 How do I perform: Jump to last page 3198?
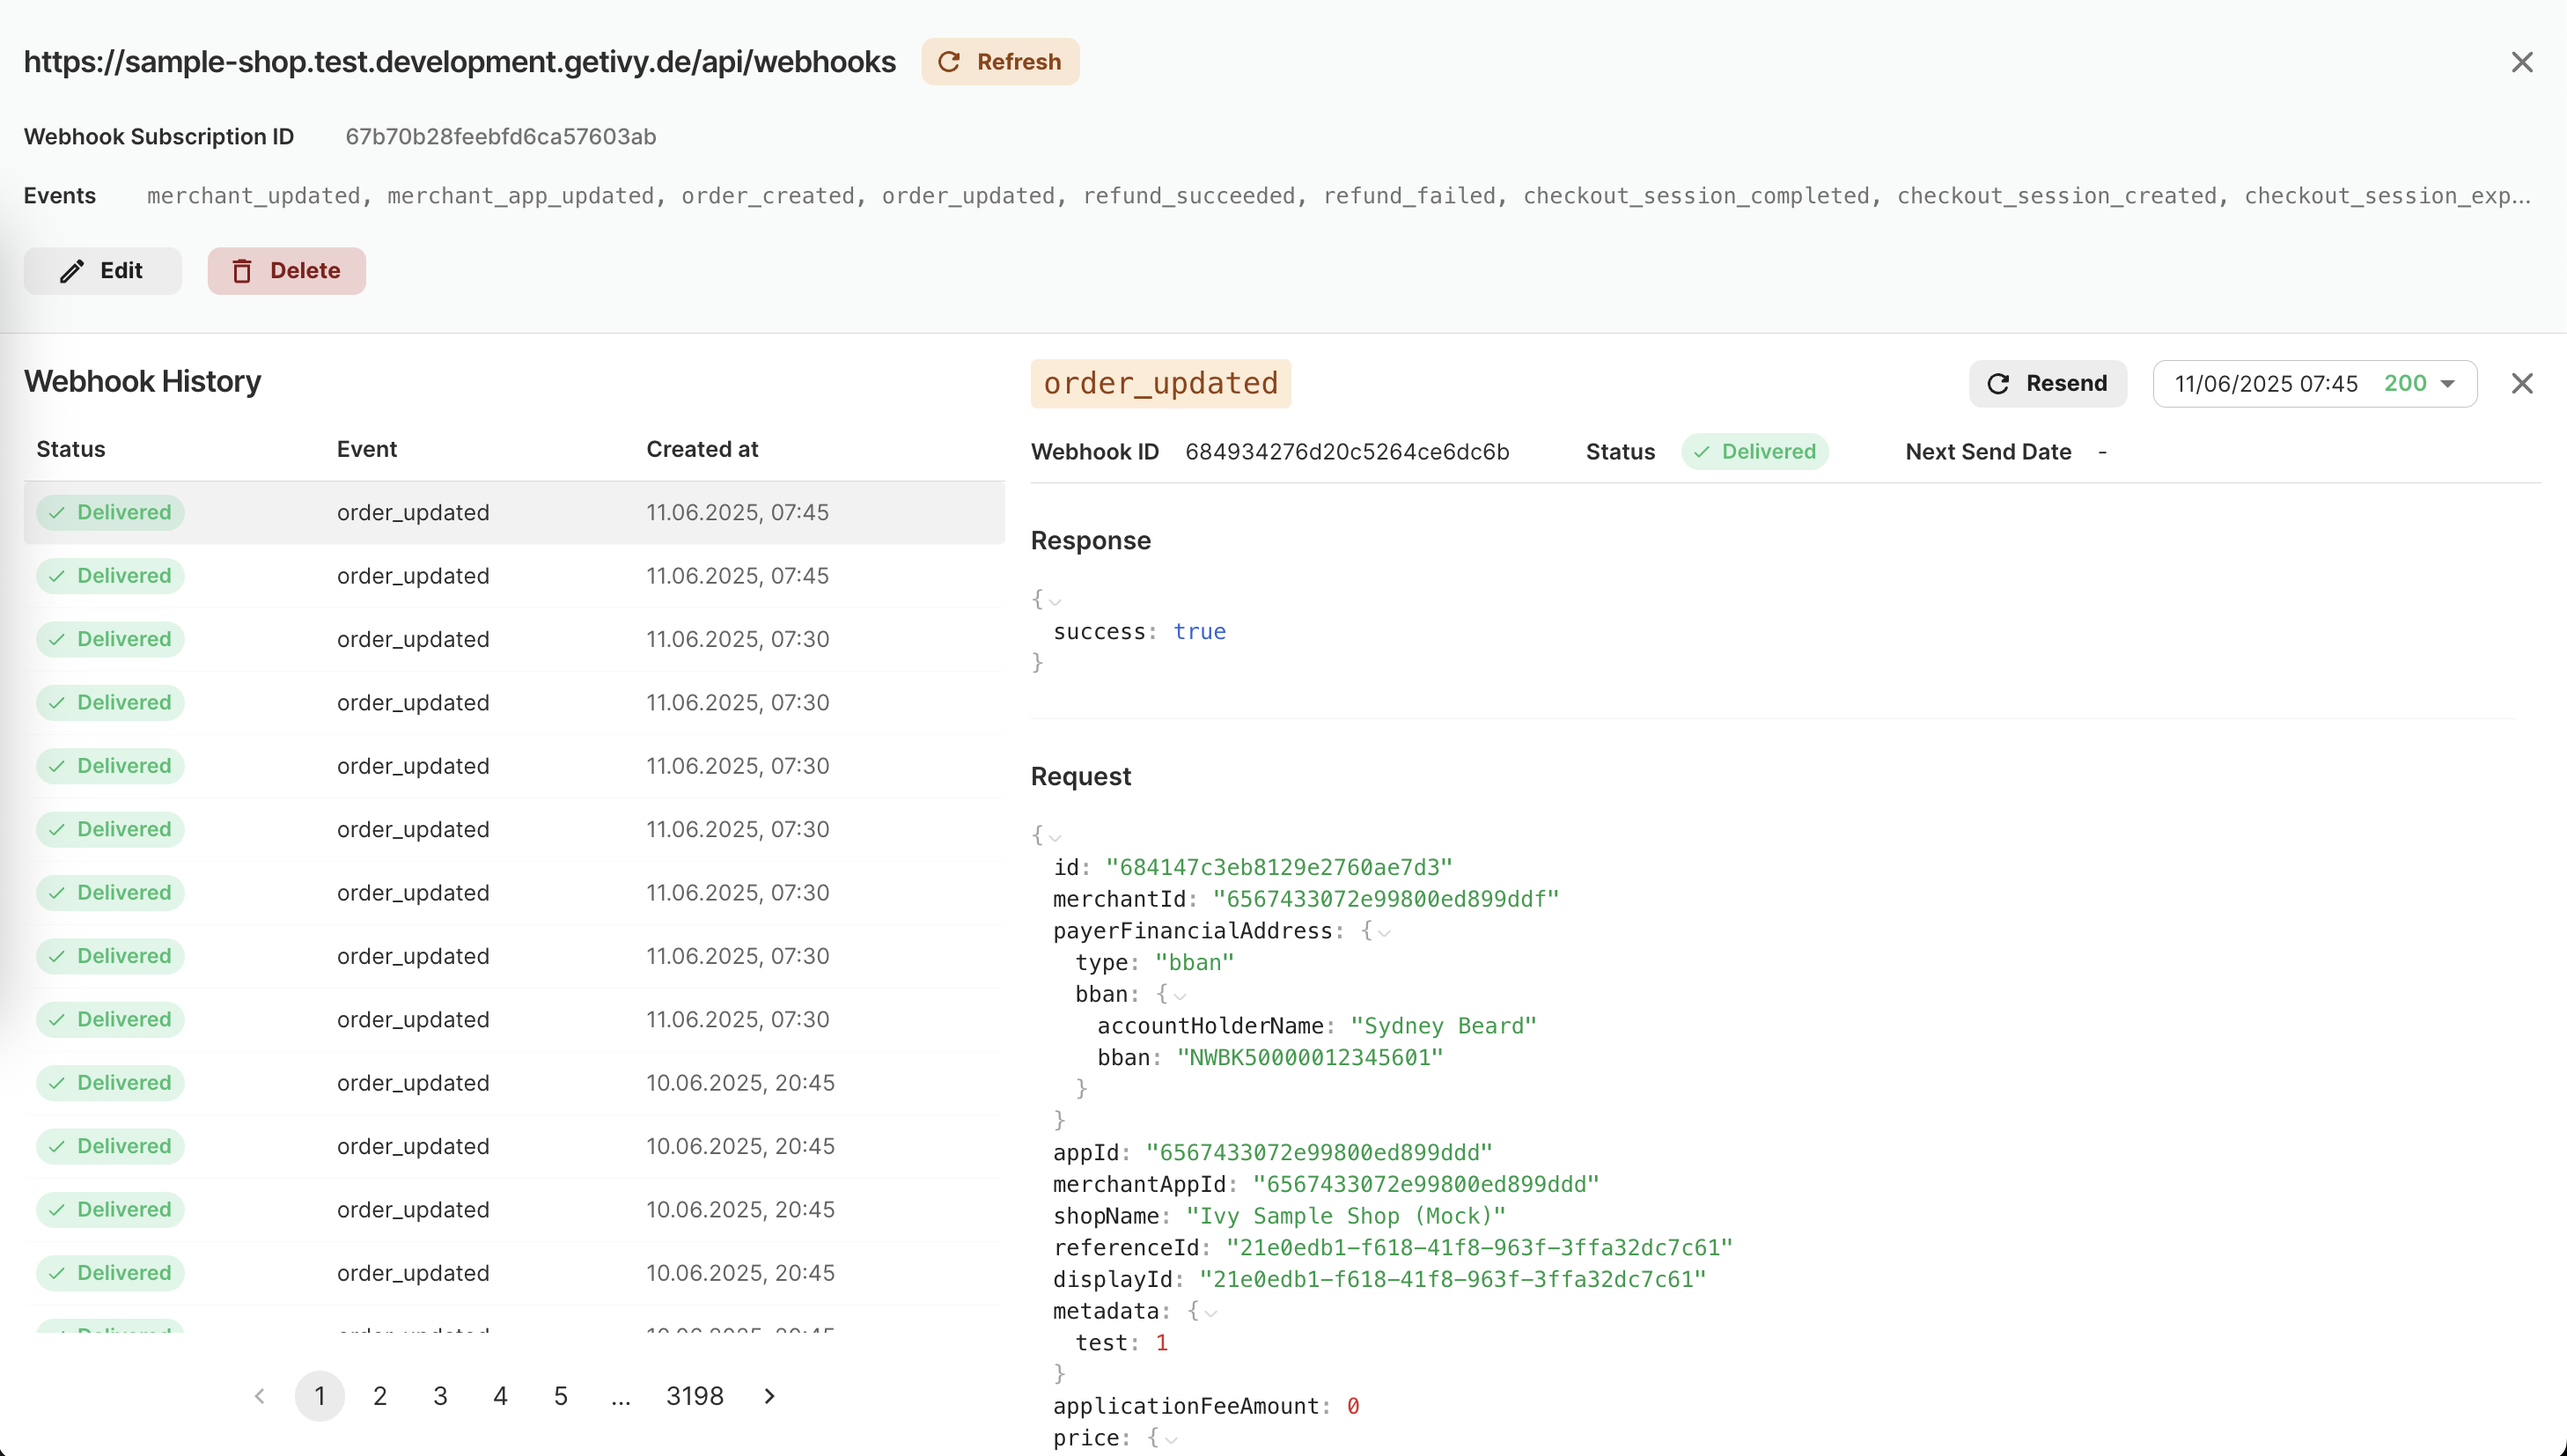pyautogui.click(x=695, y=1396)
